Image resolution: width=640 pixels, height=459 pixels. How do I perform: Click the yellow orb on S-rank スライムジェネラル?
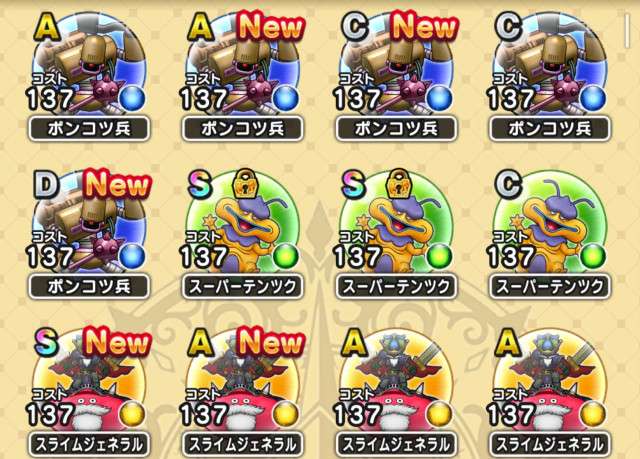132,414
